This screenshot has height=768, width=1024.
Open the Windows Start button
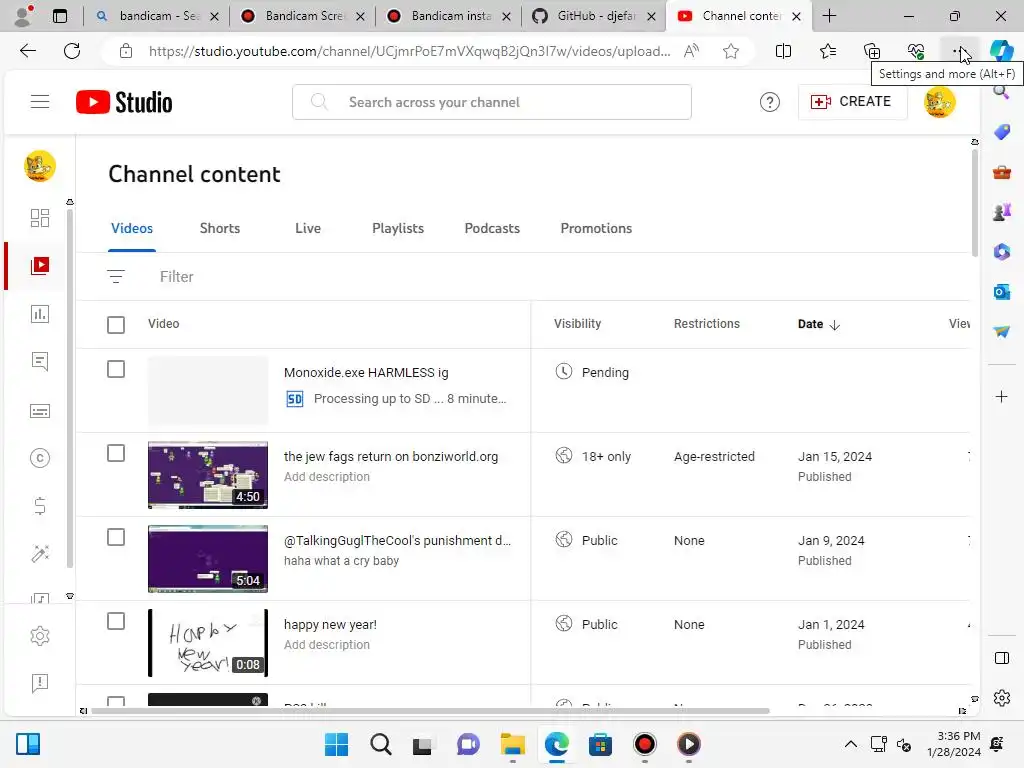tap(336, 744)
